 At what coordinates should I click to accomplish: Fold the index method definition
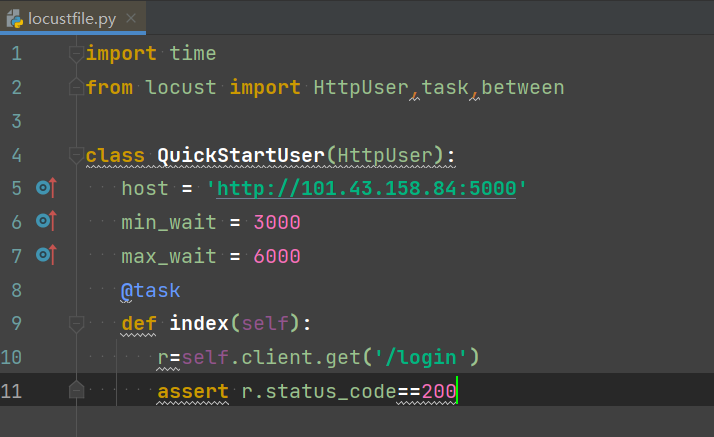(x=74, y=324)
